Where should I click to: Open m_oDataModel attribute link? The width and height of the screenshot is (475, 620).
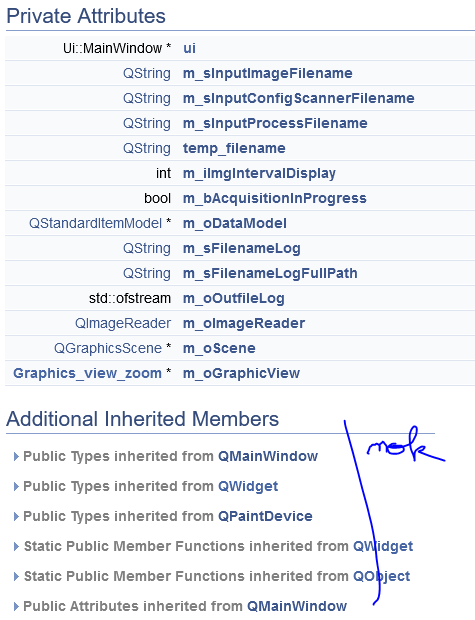235,223
